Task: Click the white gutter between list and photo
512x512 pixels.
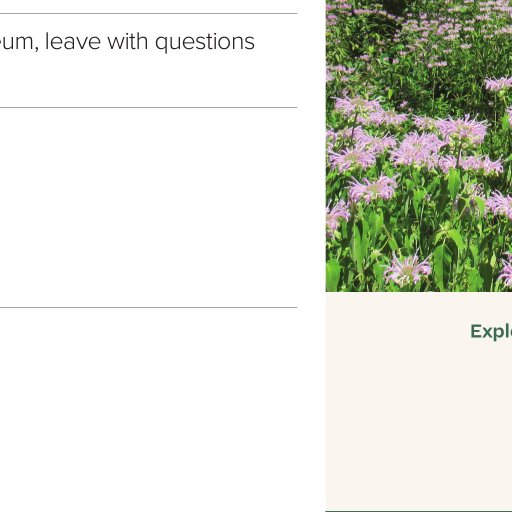Action: pyautogui.click(x=312, y=256)
